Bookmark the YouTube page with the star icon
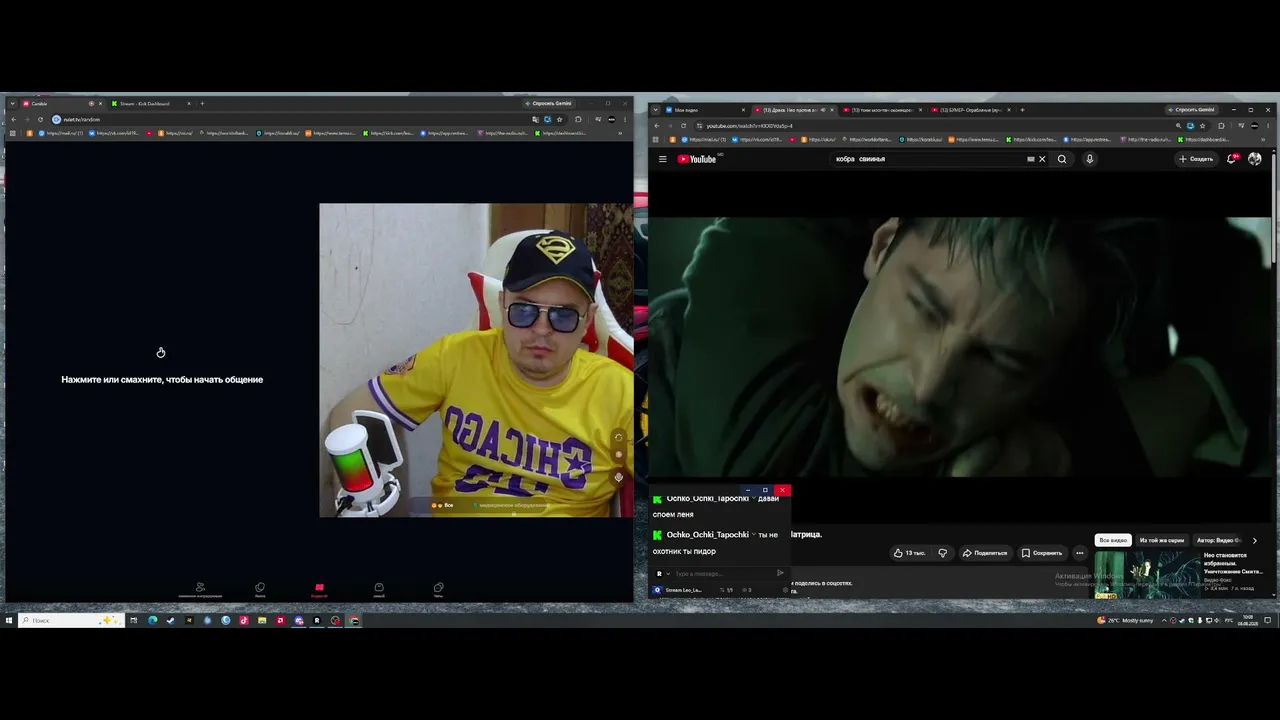This screenshot has height=720, width=1280. coord(1203,126)
